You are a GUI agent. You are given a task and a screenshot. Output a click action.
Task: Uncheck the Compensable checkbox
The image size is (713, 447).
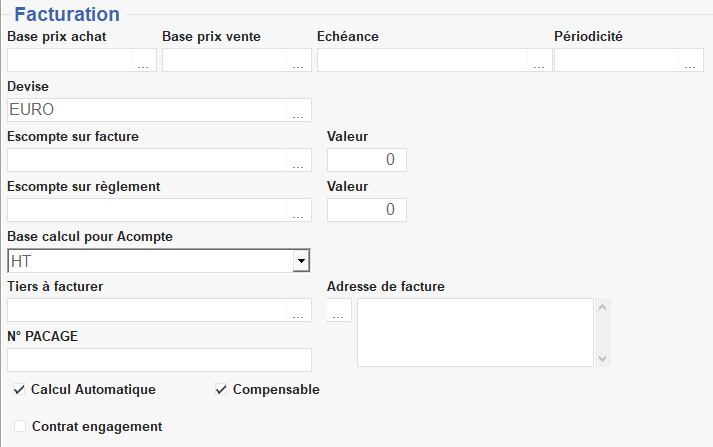point(222,390)
